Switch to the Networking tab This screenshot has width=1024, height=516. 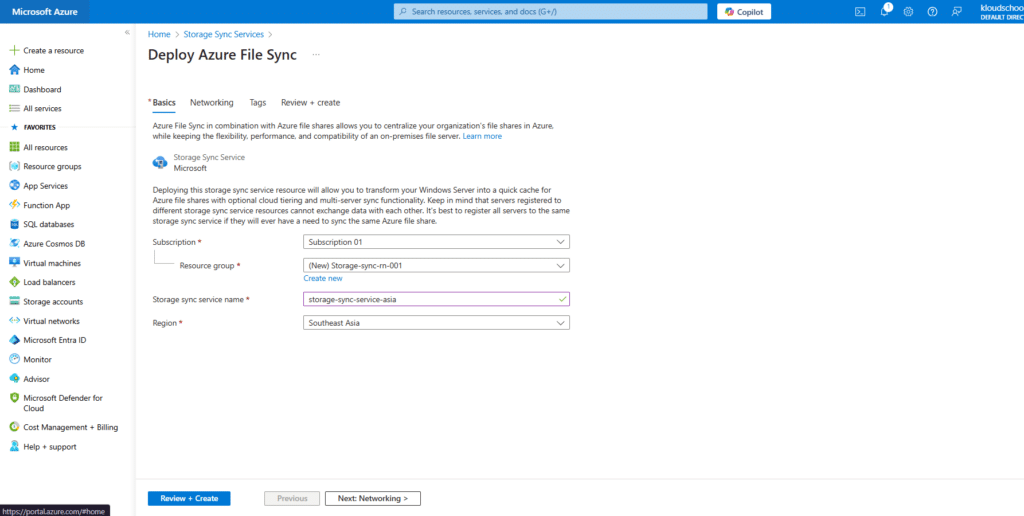212,103
